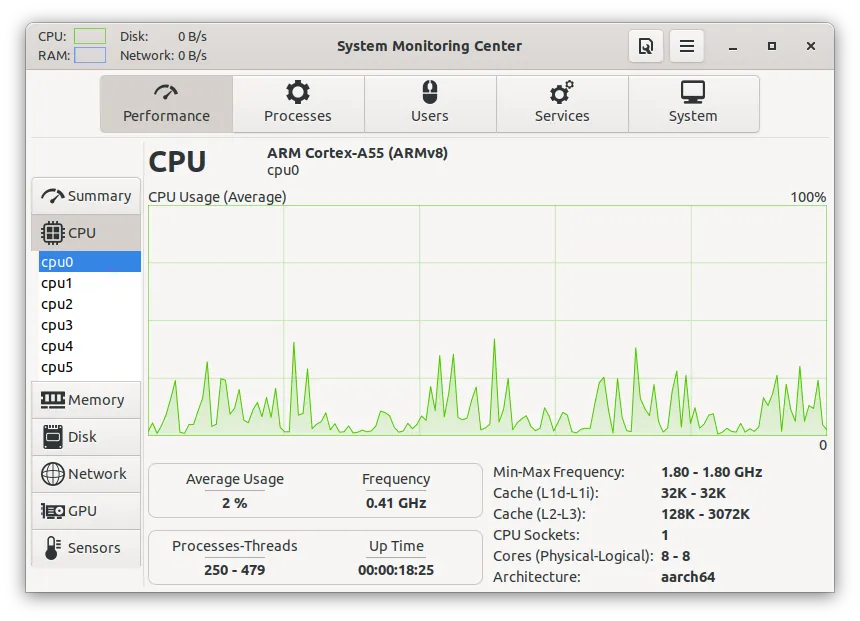Open the Performance tab
The width and height of the screenshot is (860, 621).
tap(166, 104)
